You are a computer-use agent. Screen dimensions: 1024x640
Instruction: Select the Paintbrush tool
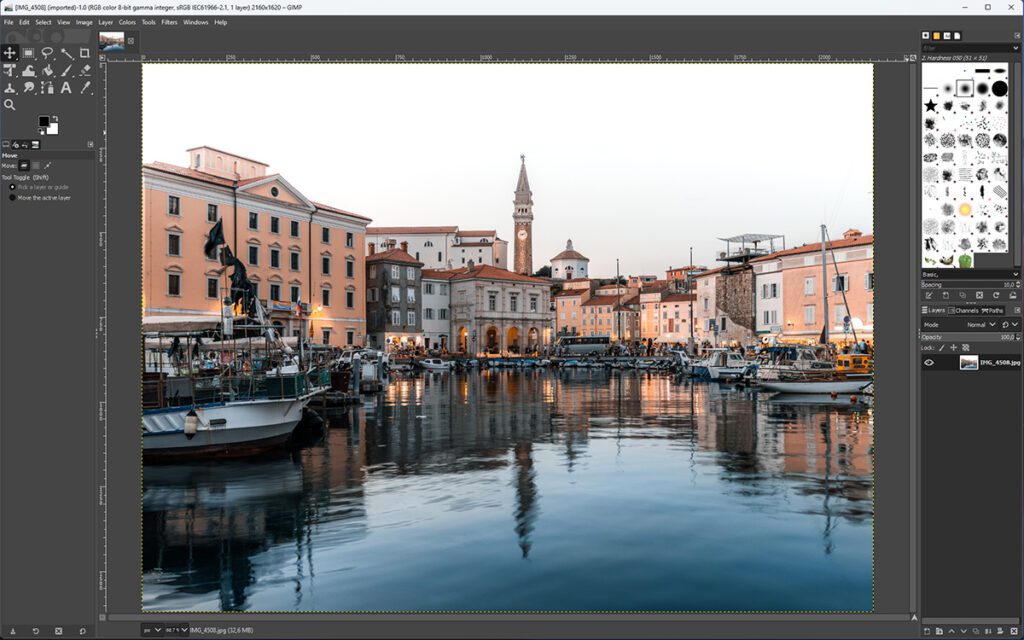67,70
